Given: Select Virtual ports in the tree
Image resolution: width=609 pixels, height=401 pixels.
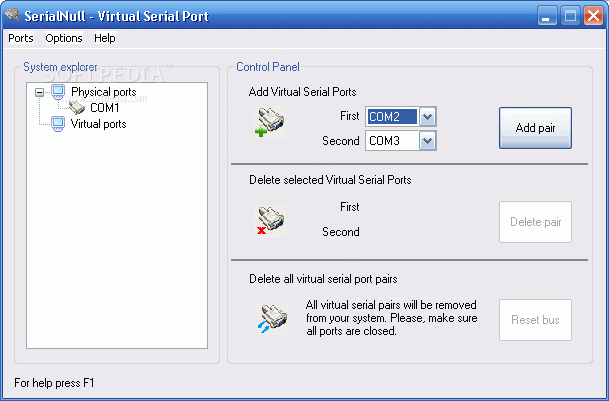Looking at the screenshot, I should 99,124.
